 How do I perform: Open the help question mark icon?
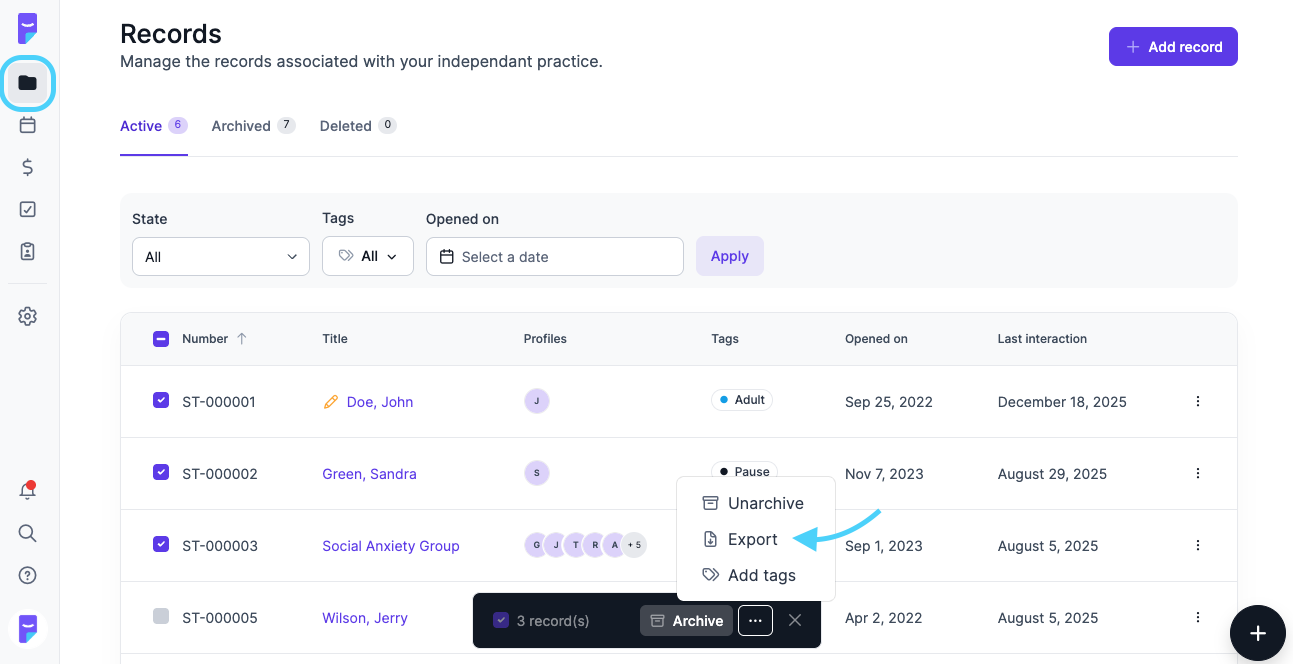pos(28,575)
